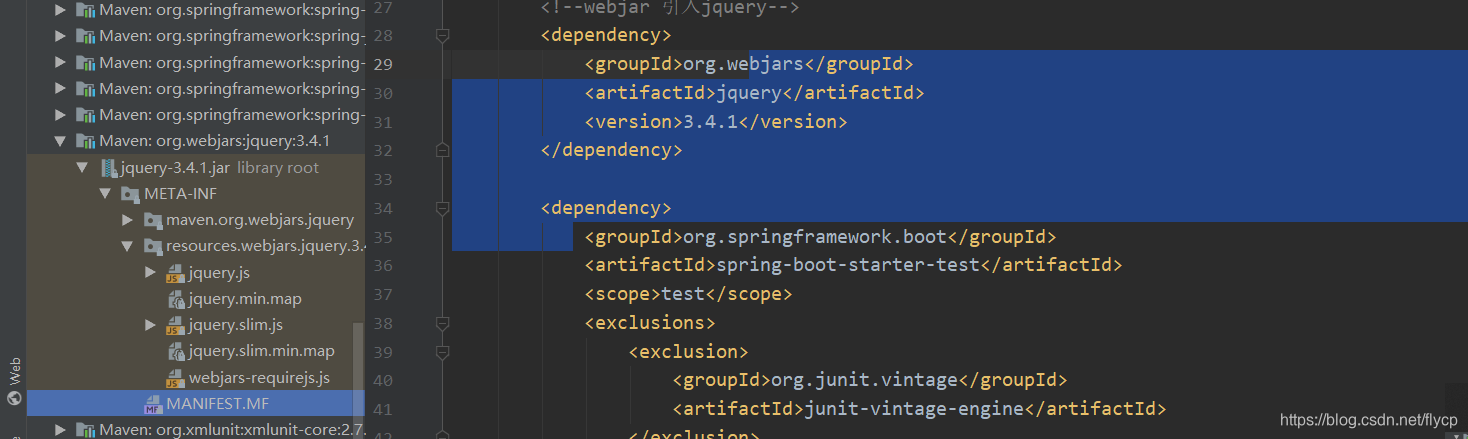
Task: Select Maven: org.xmlunit:xmlunit-core label
Action: 232,430
